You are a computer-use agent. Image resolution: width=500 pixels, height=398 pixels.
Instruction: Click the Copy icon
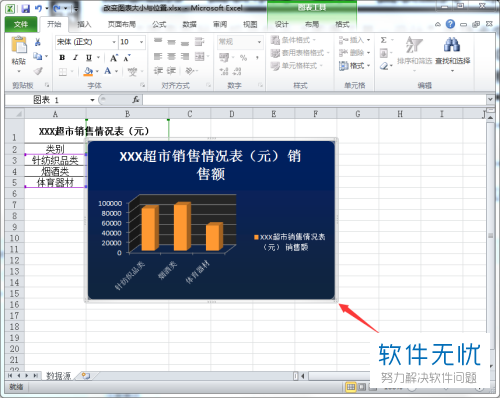[38, 56]
